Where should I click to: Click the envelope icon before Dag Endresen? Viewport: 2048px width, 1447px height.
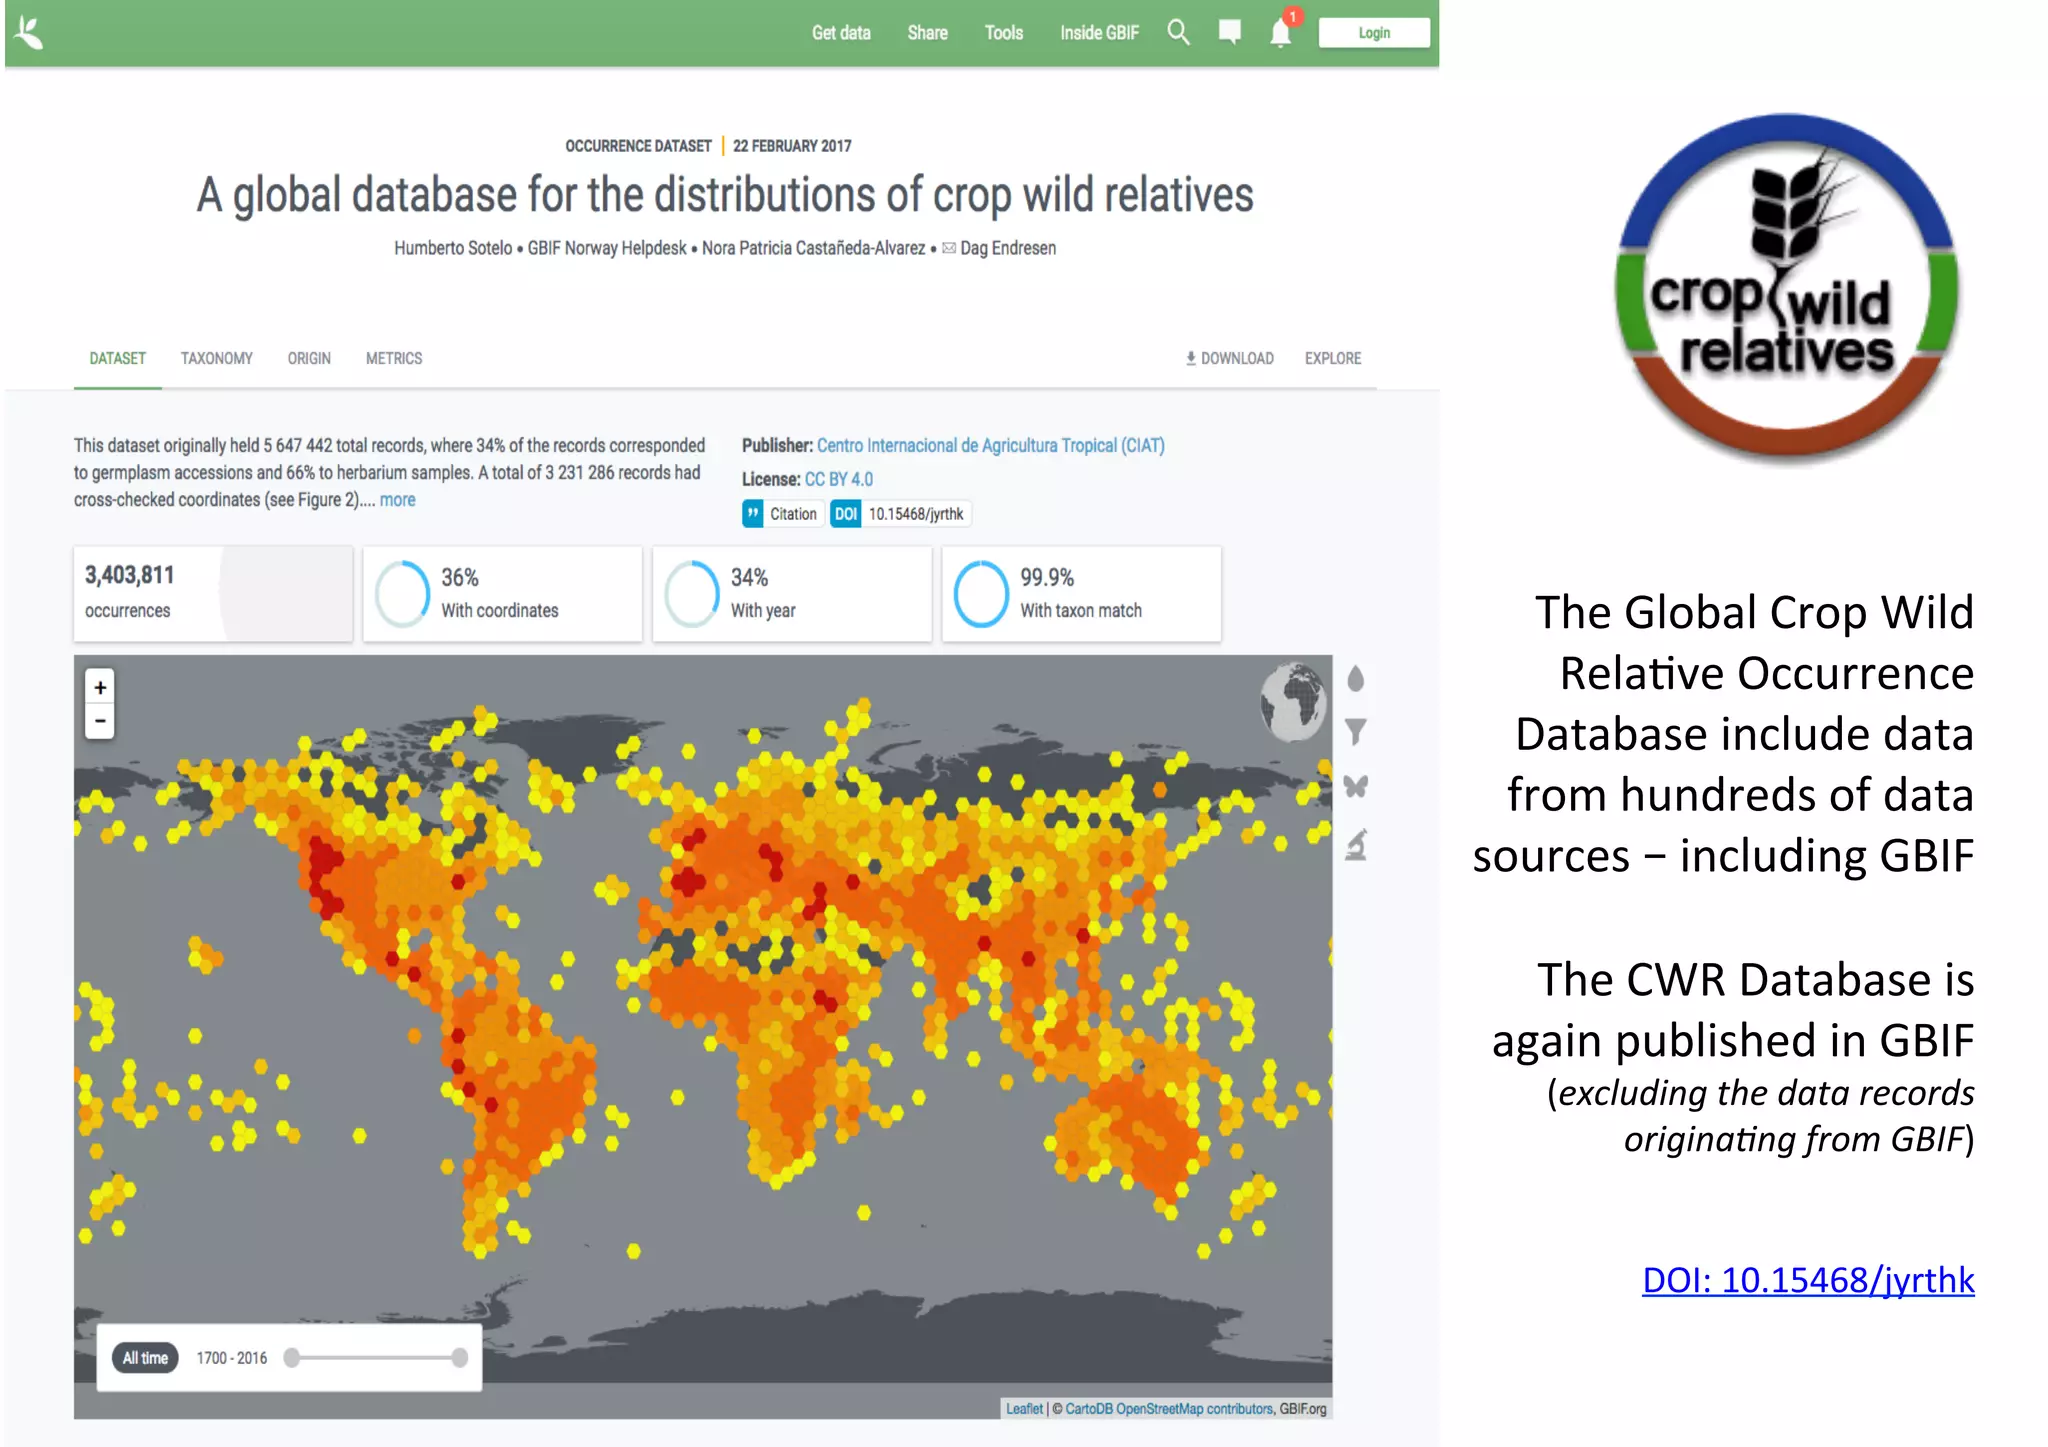pos(948,248)
